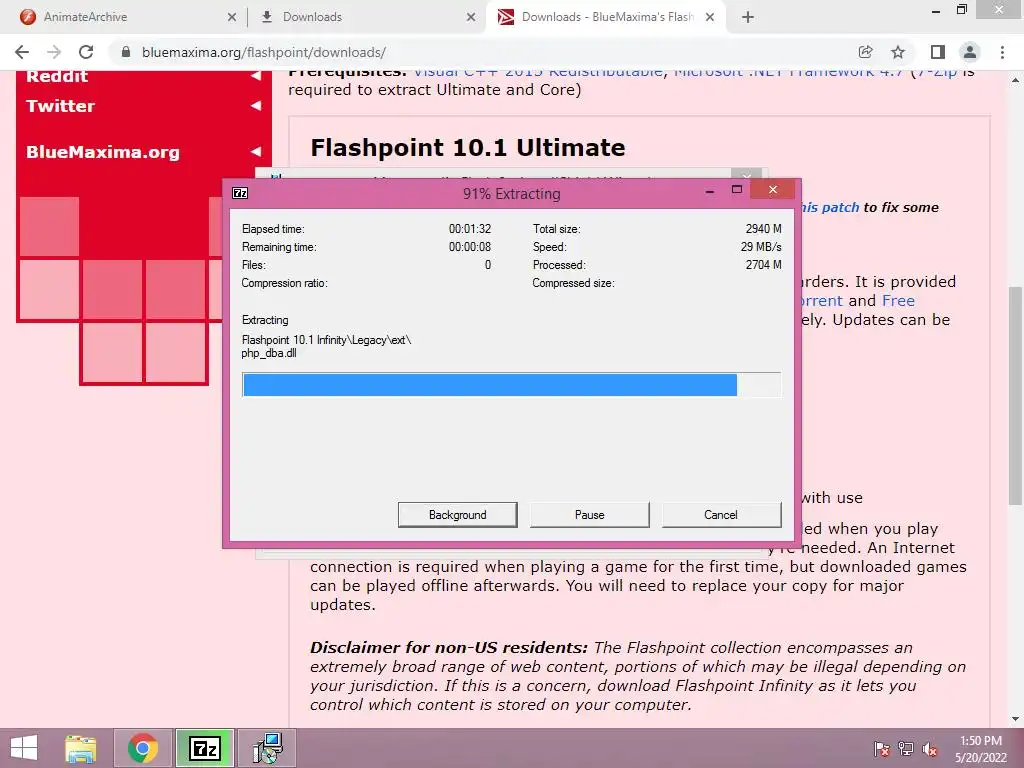The width and height of the screenshot is (1024, 768).
Task: Click the blue extraction progress bar
Action: 511,385
